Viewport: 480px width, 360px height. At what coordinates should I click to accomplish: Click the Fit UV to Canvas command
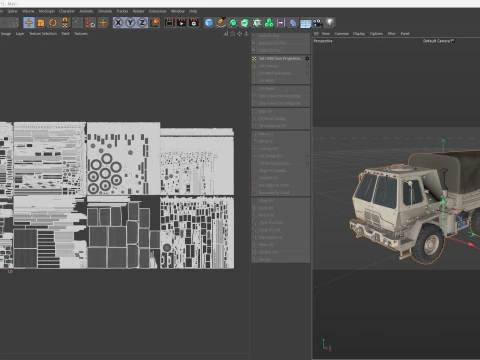pos(280,119)
